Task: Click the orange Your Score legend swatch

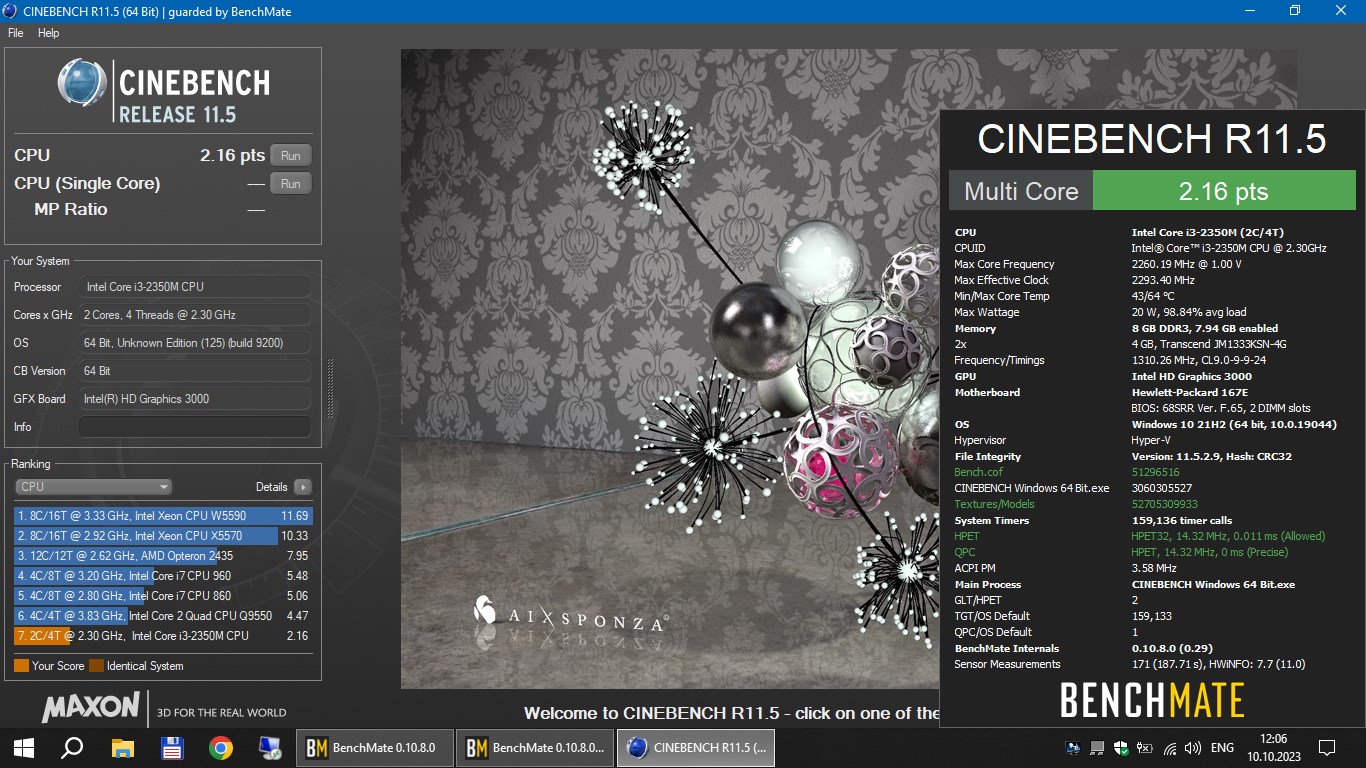Action: (x=21, y=666)
